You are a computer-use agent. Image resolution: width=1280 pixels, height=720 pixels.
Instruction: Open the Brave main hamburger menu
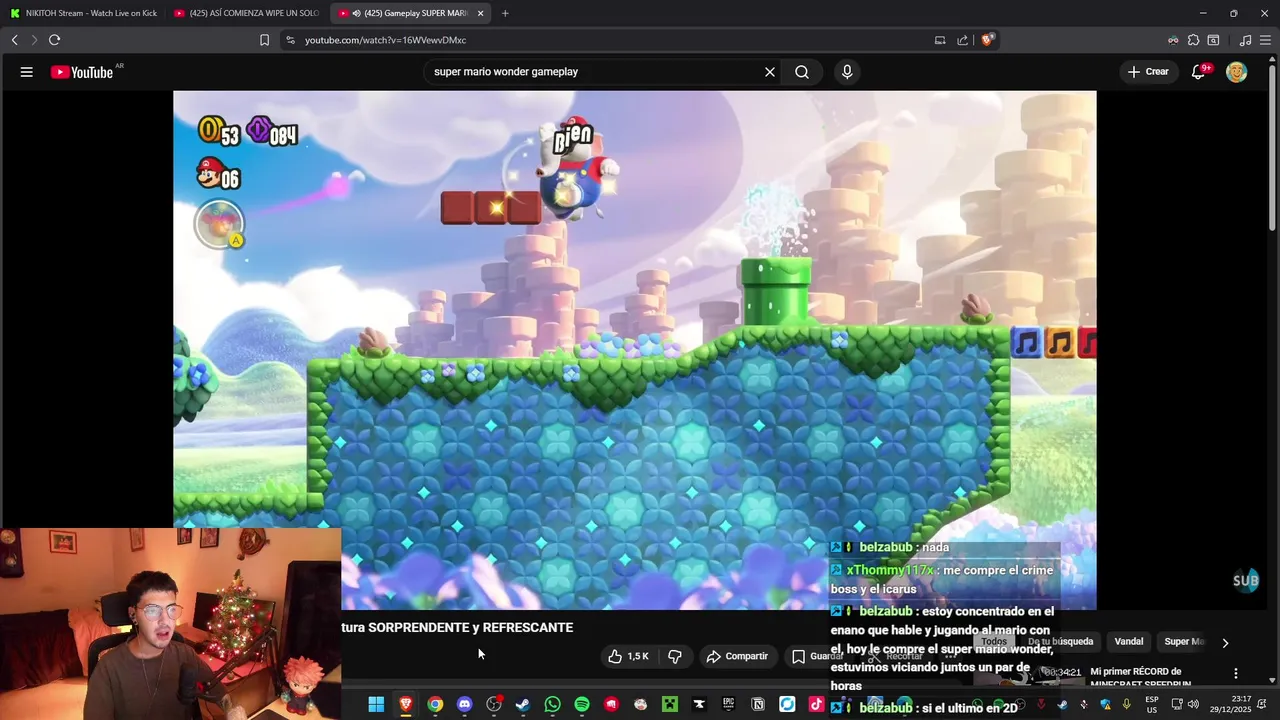point(1266,40)
